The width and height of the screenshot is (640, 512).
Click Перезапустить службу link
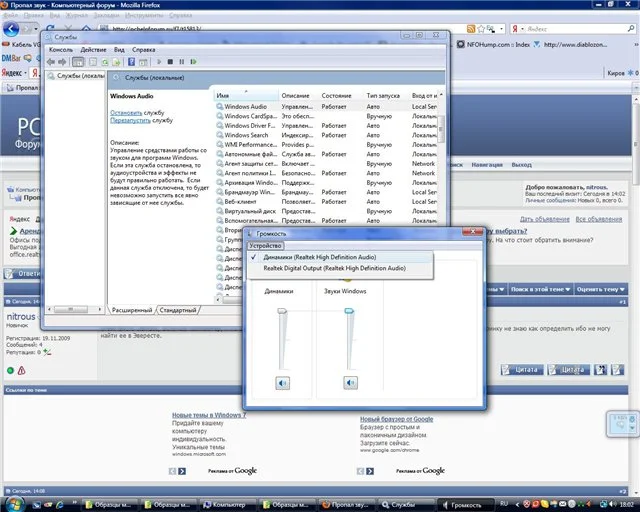(x=141, y=120)
